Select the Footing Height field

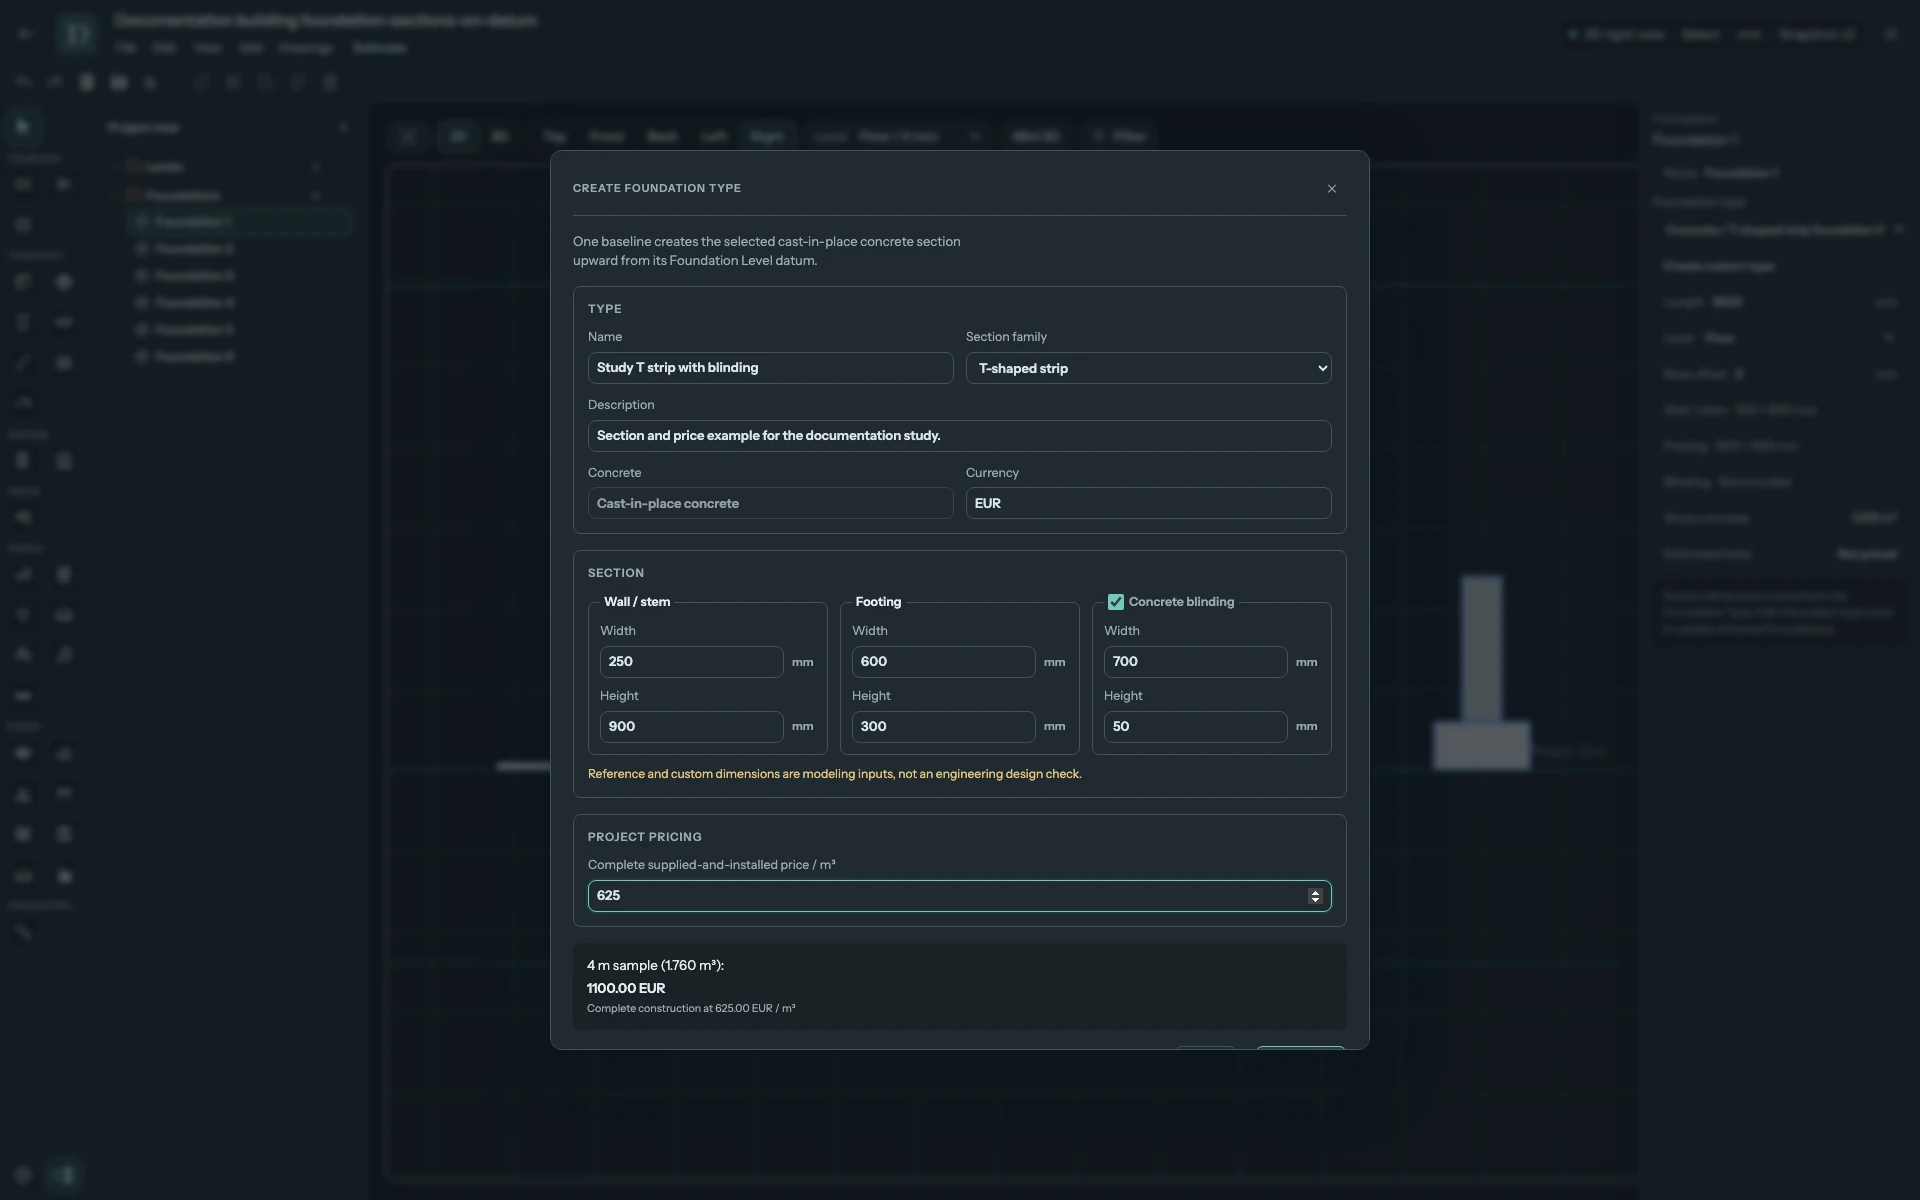943,727
